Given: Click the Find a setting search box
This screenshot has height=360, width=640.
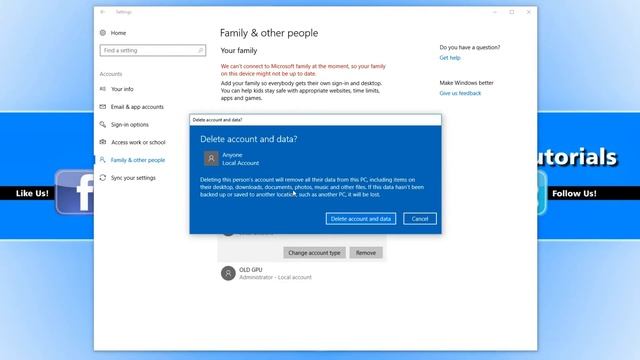Looking at the screenshot, I should [153, 50].
